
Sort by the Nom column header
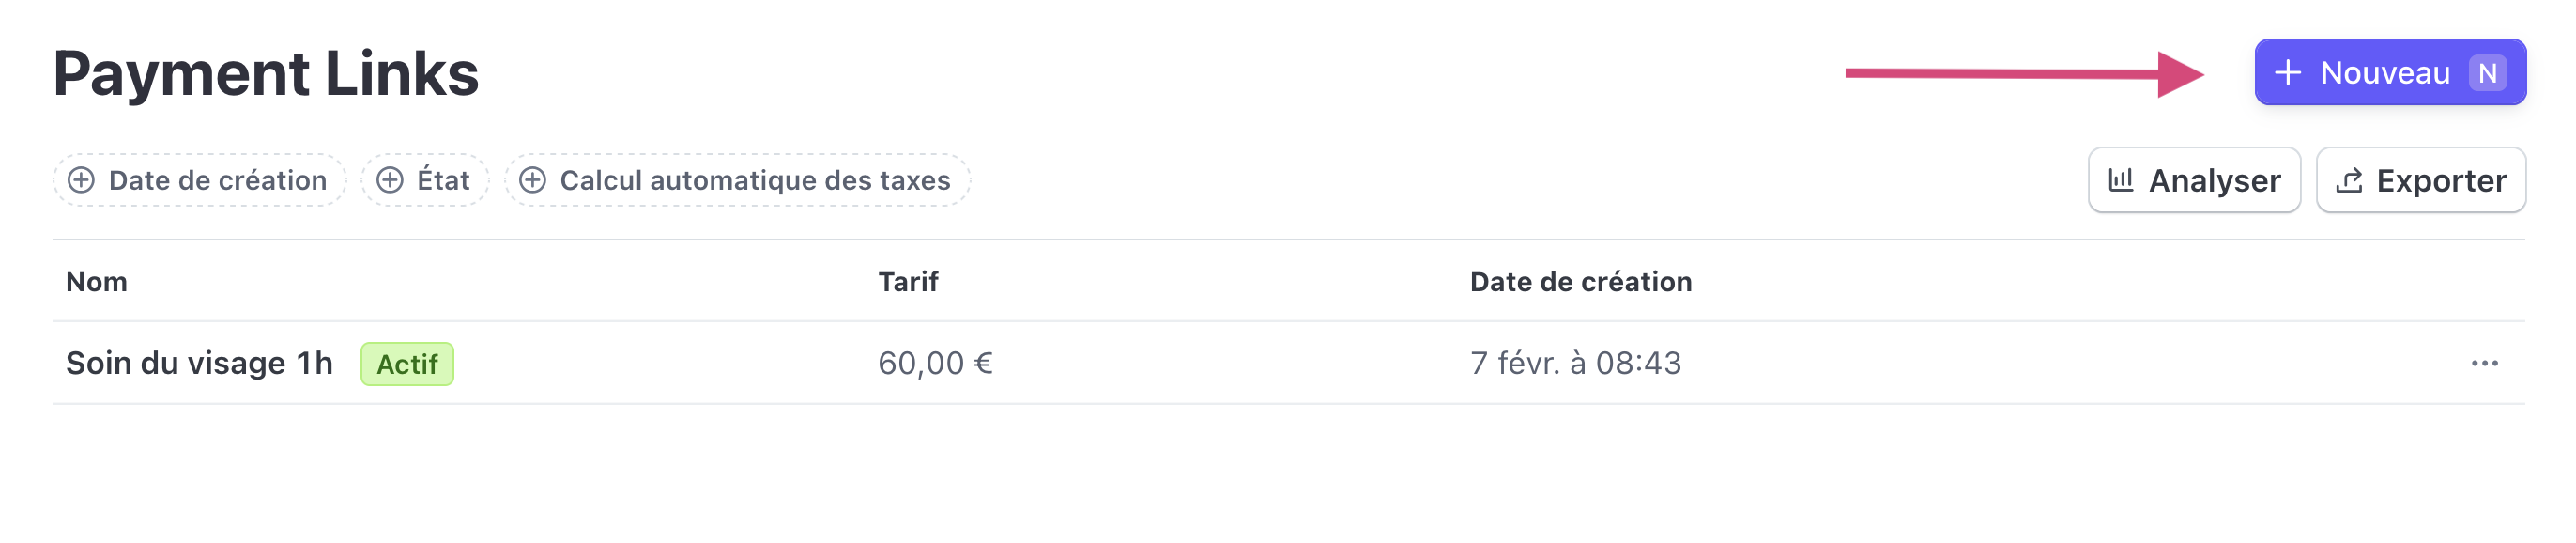point(97,282)
